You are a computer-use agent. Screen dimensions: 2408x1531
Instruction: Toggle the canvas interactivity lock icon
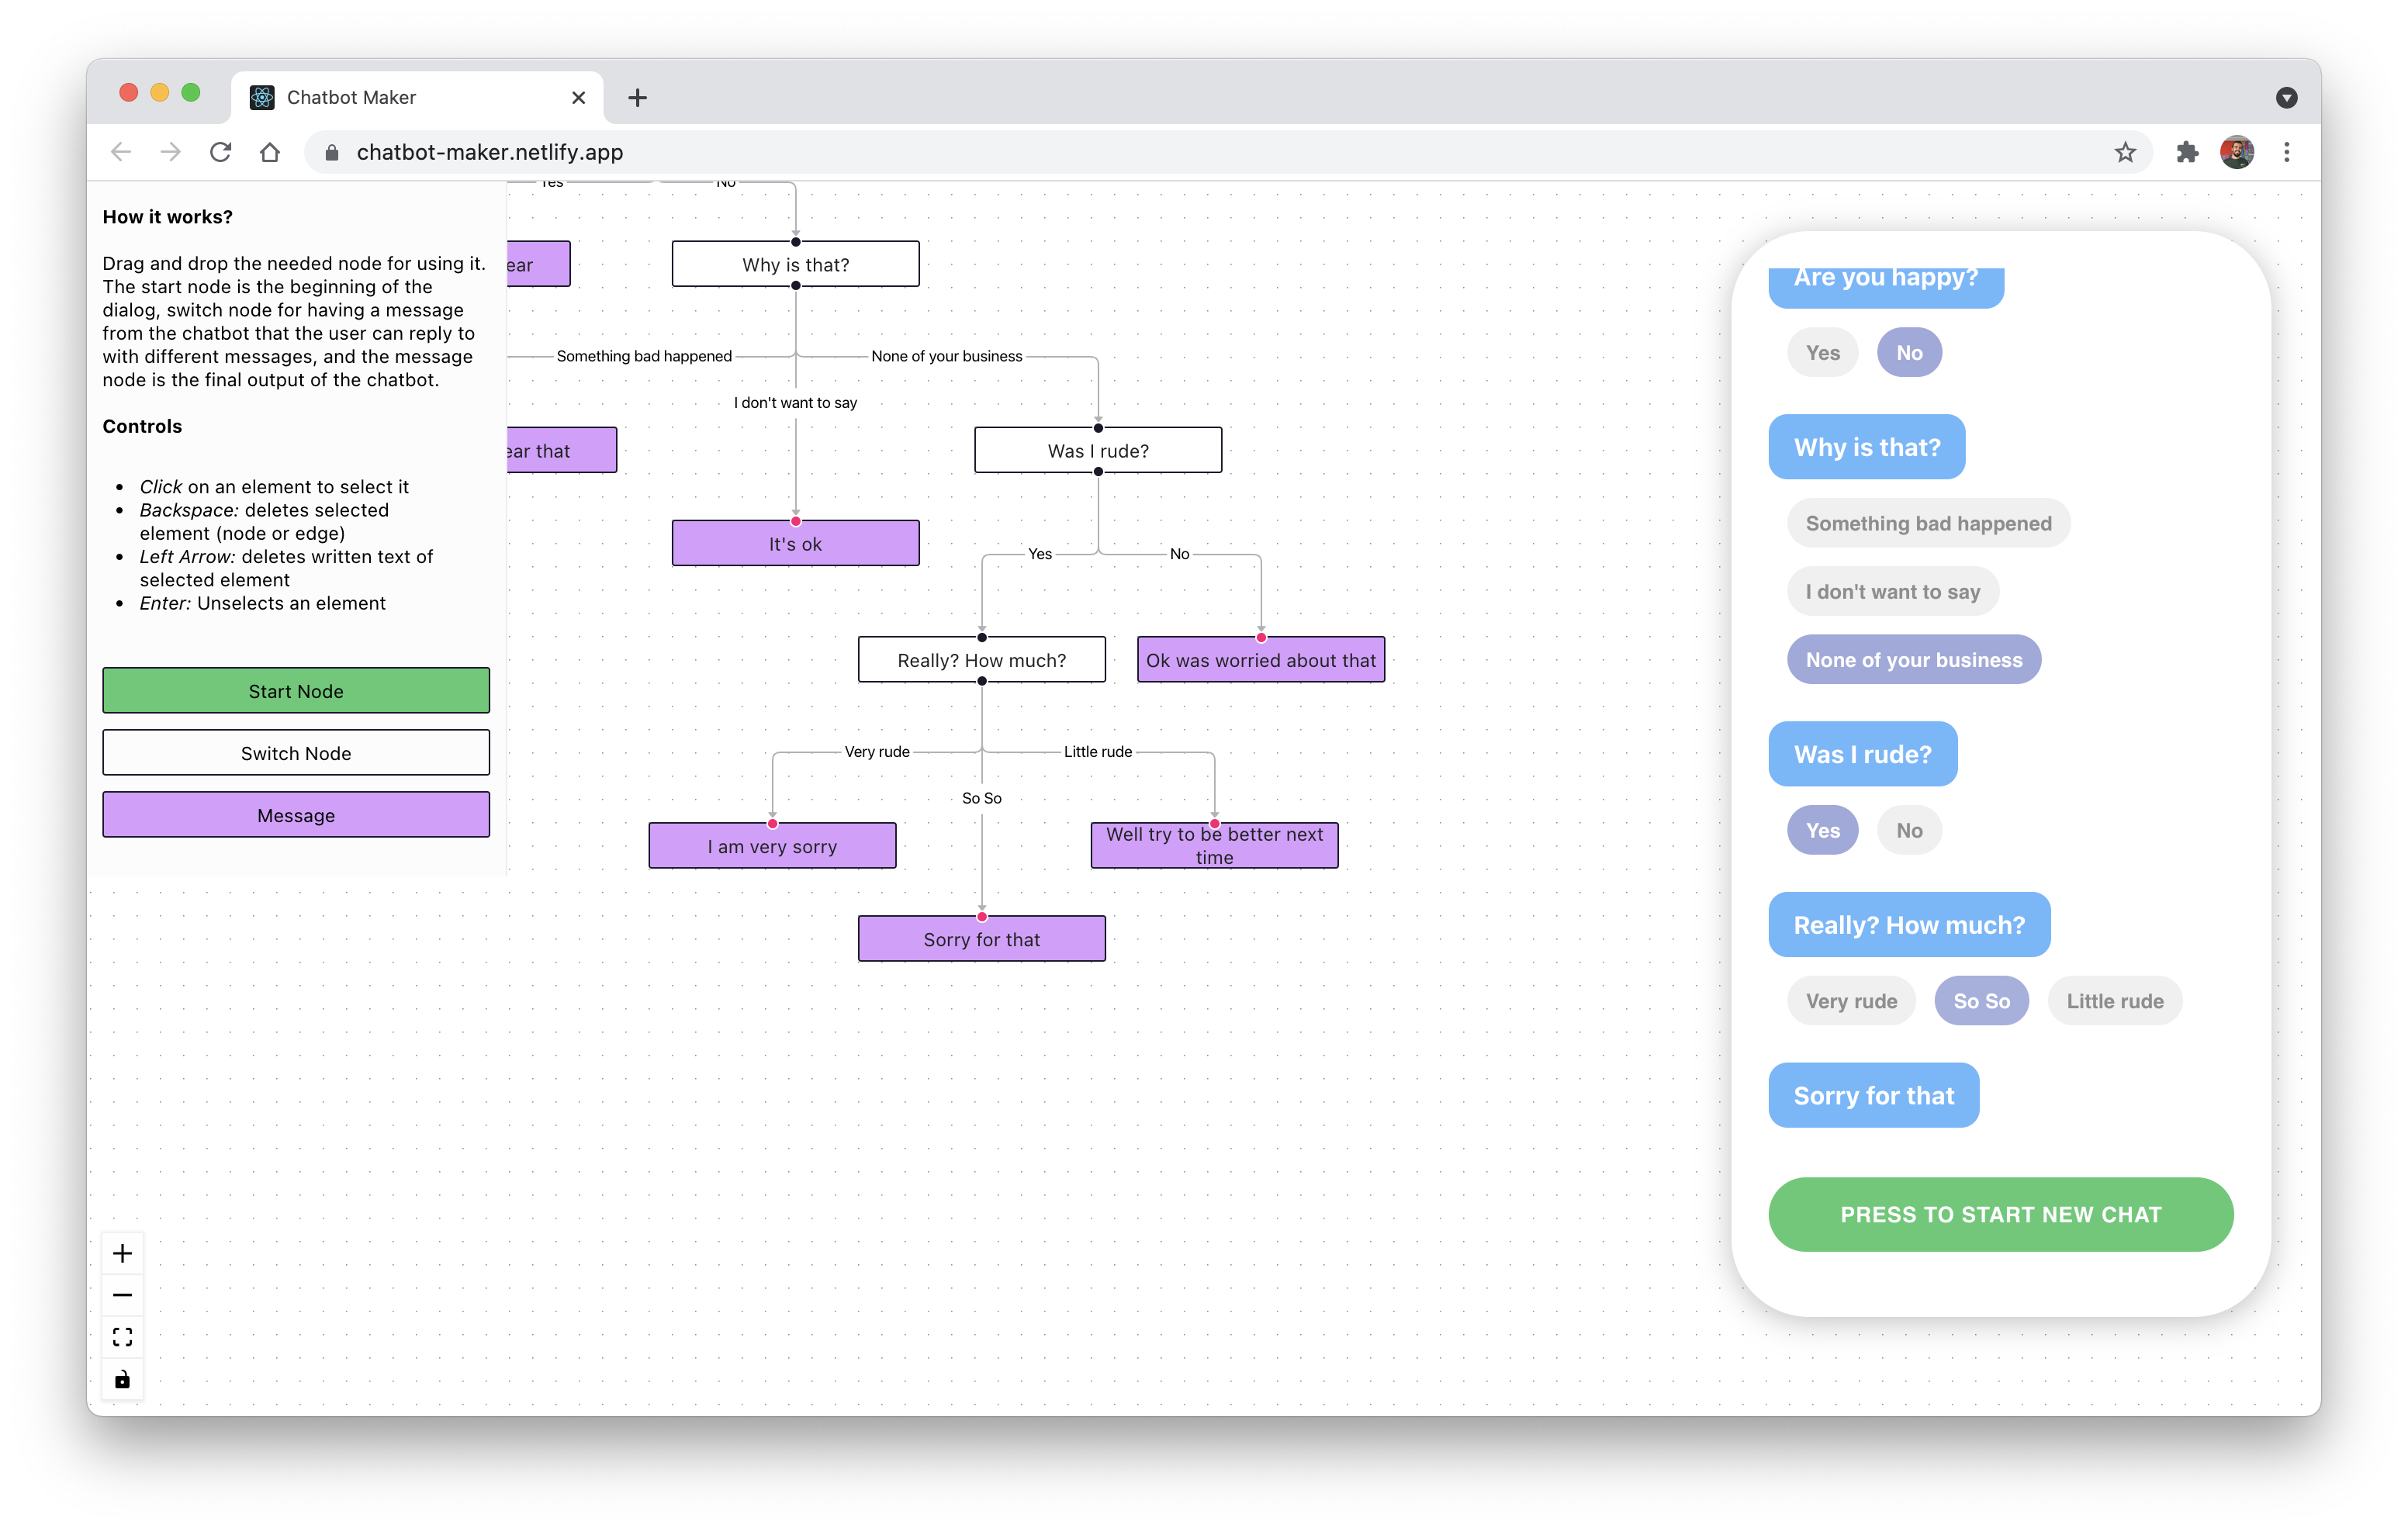point(122,1380)
